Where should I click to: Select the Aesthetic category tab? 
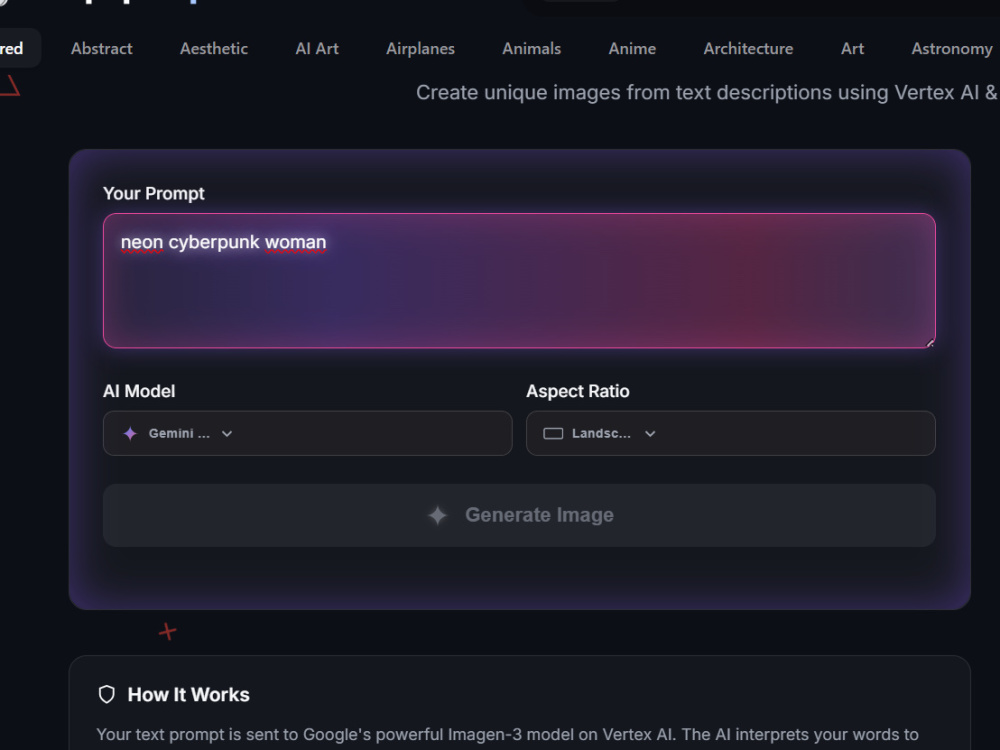pos(214,48)
